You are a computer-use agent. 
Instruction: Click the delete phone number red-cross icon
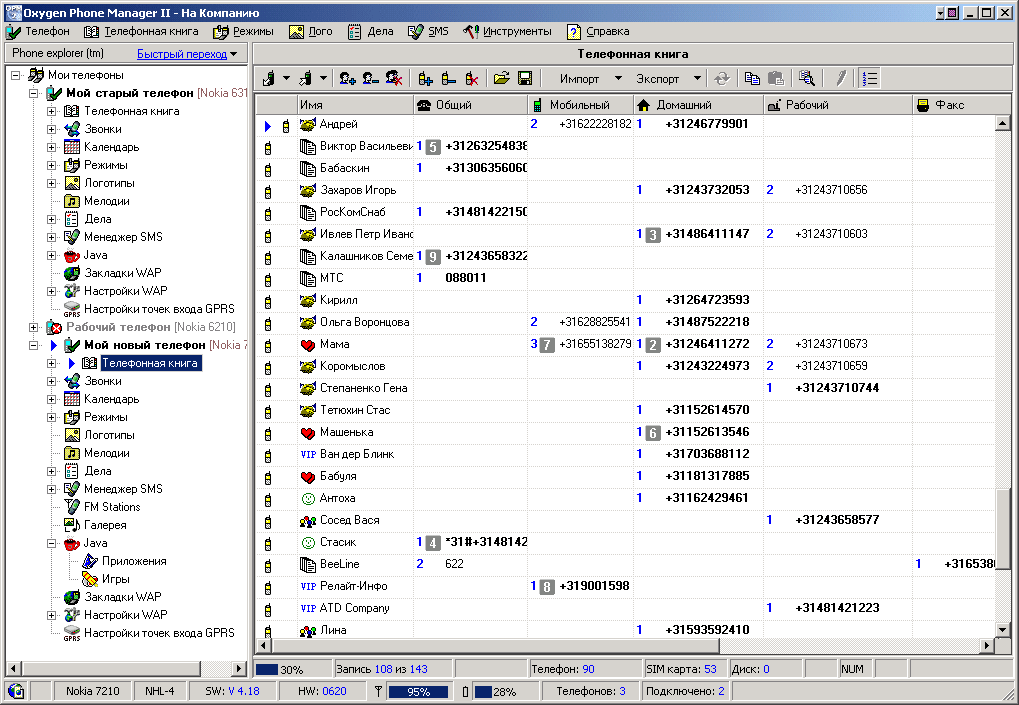472,79
